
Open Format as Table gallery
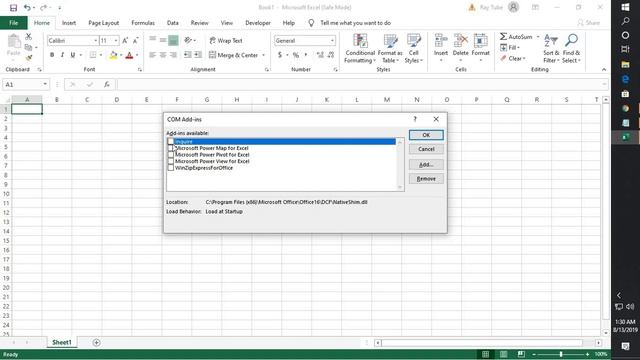coord(390,49)
